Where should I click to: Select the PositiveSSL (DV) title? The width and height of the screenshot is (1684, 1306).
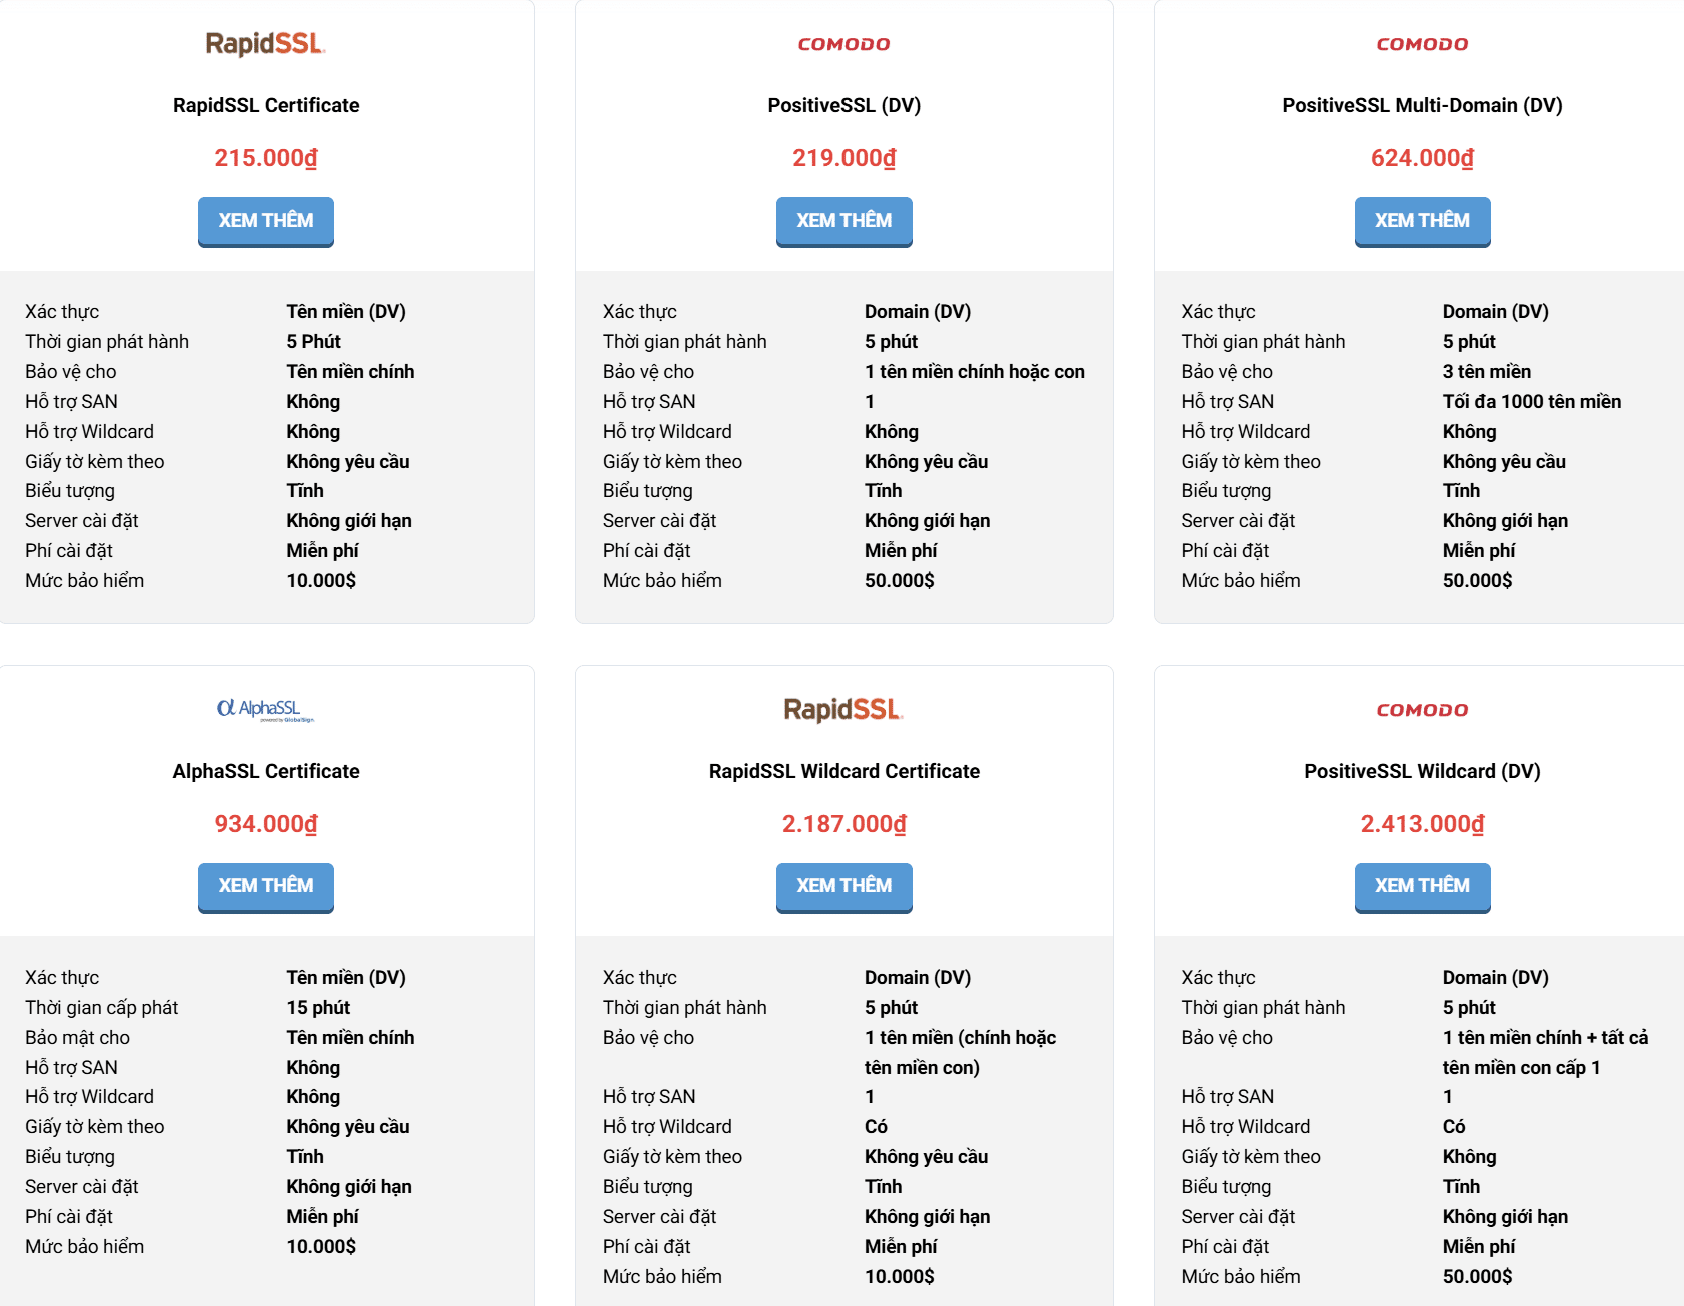click(x=844, y=105)
